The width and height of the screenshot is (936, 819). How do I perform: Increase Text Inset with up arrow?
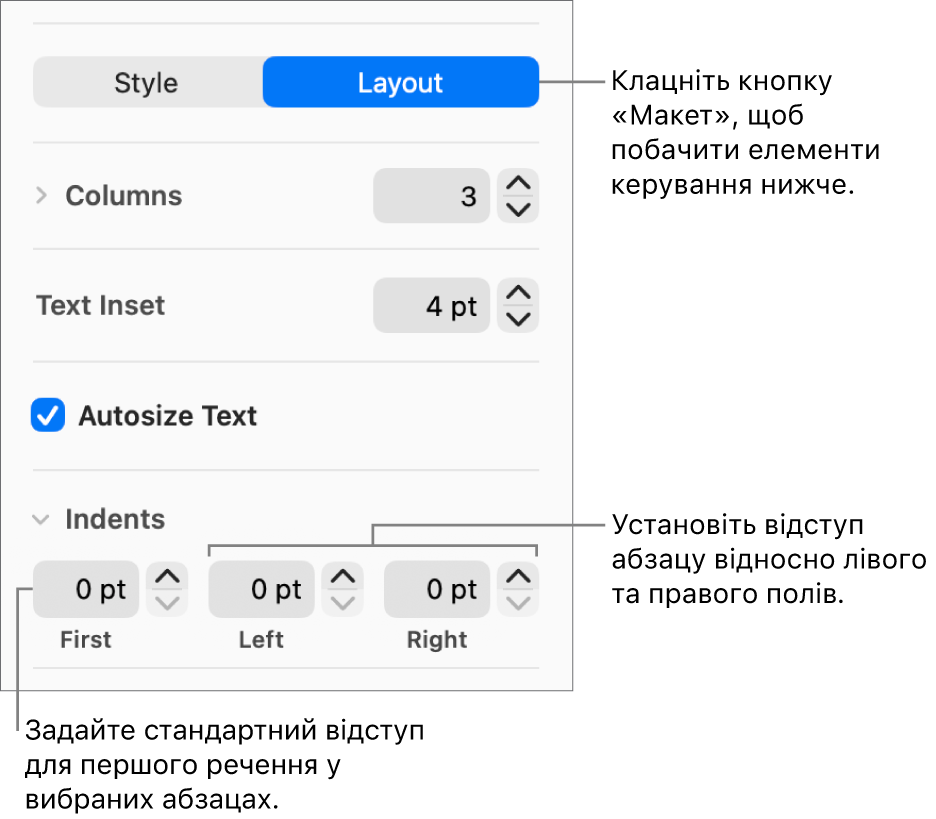[x=518, y=294]
